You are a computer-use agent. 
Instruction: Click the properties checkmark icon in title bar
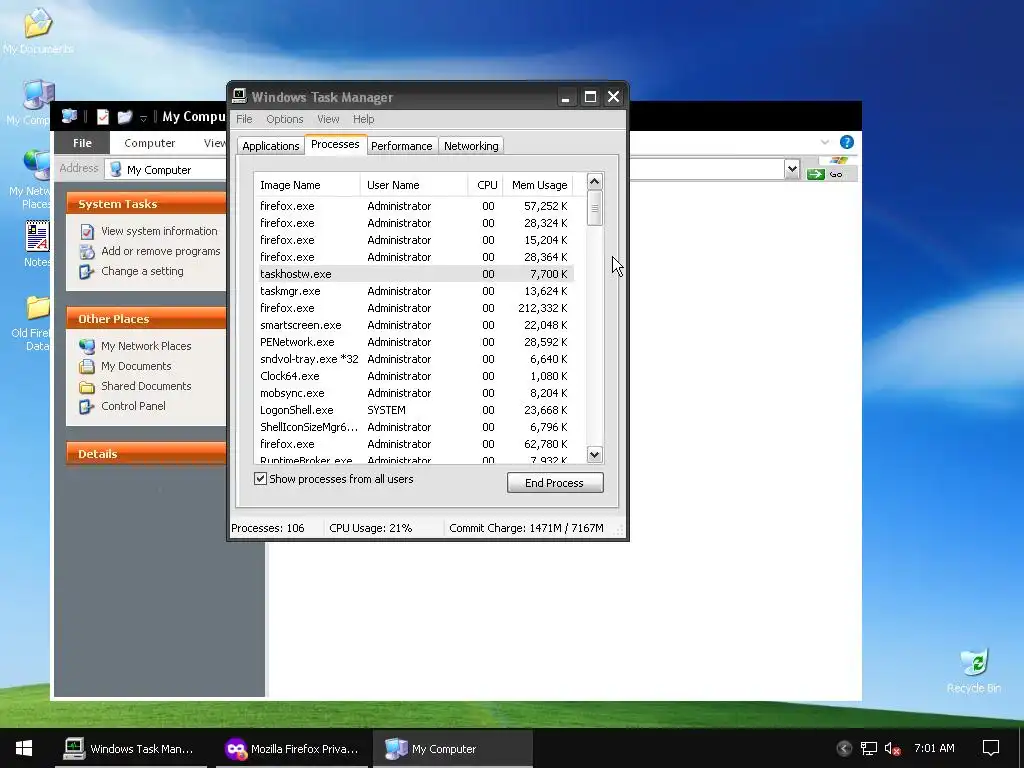tap(103, 117)
